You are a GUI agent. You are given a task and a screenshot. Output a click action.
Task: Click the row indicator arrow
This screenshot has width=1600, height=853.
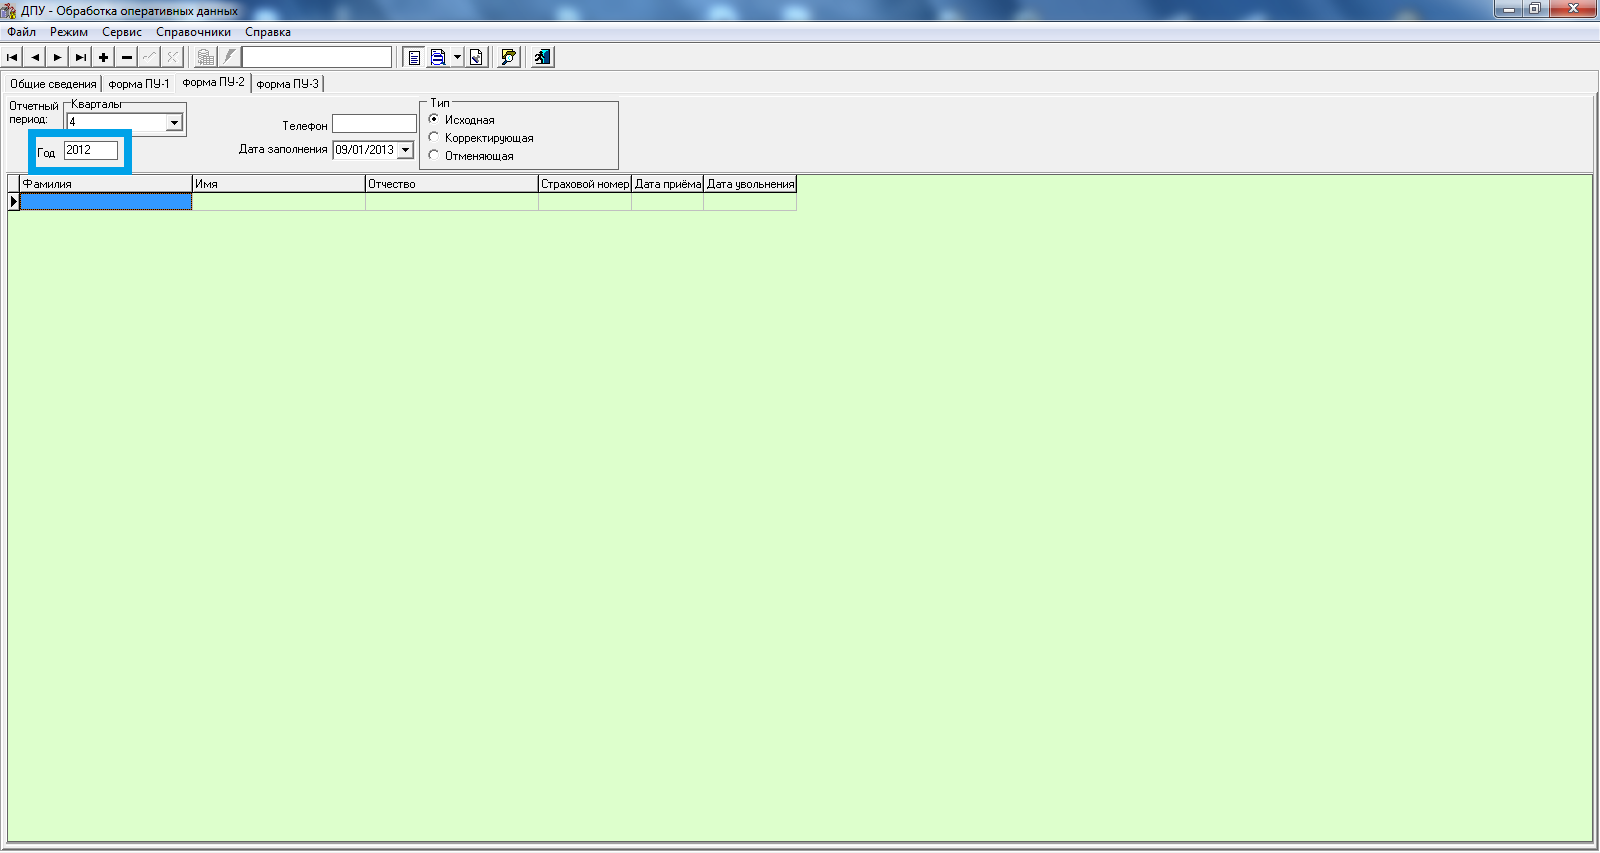[14, 201]
